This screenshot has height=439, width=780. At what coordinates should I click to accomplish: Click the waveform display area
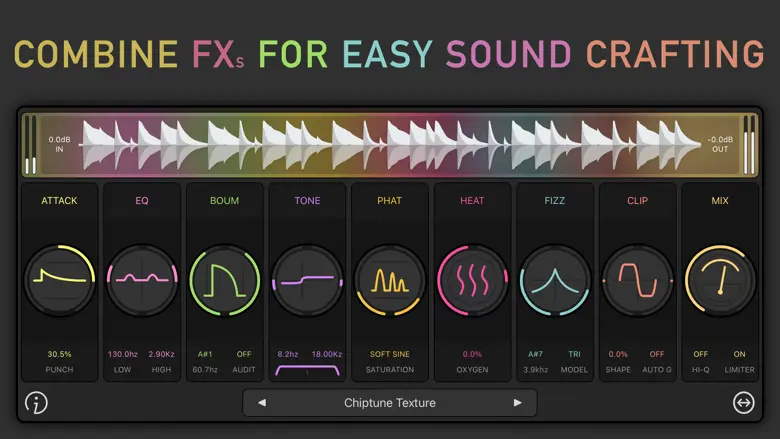(390, 144)
